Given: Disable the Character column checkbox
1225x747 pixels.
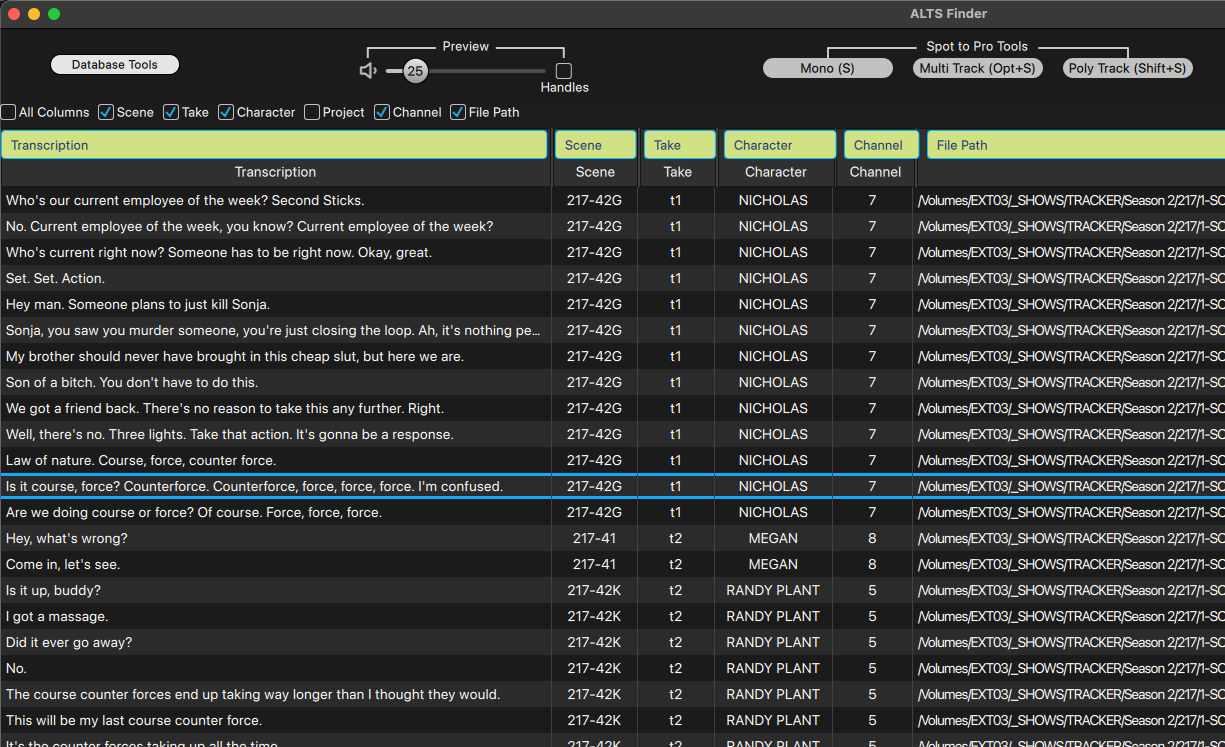Looking at the screenshot, I should tap(226, 112).
